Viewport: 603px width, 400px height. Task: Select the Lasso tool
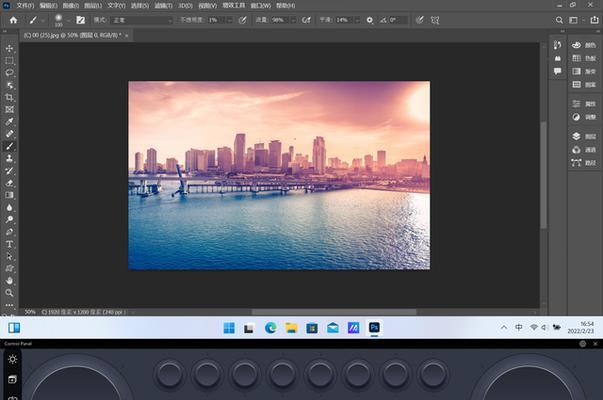(x=10, y=73)
